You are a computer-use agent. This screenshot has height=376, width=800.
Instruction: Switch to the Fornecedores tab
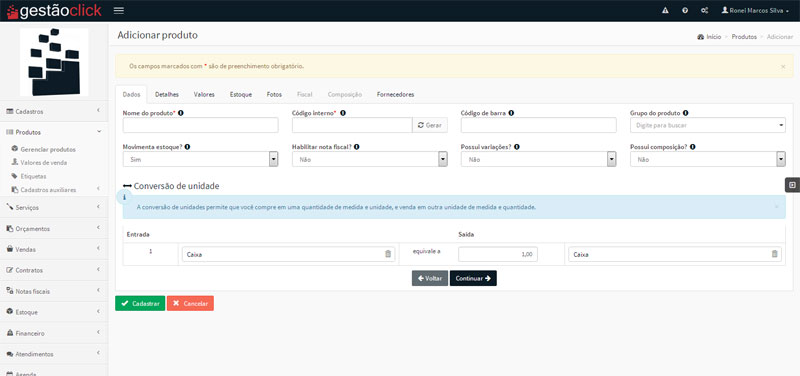(x=395, y=94)
